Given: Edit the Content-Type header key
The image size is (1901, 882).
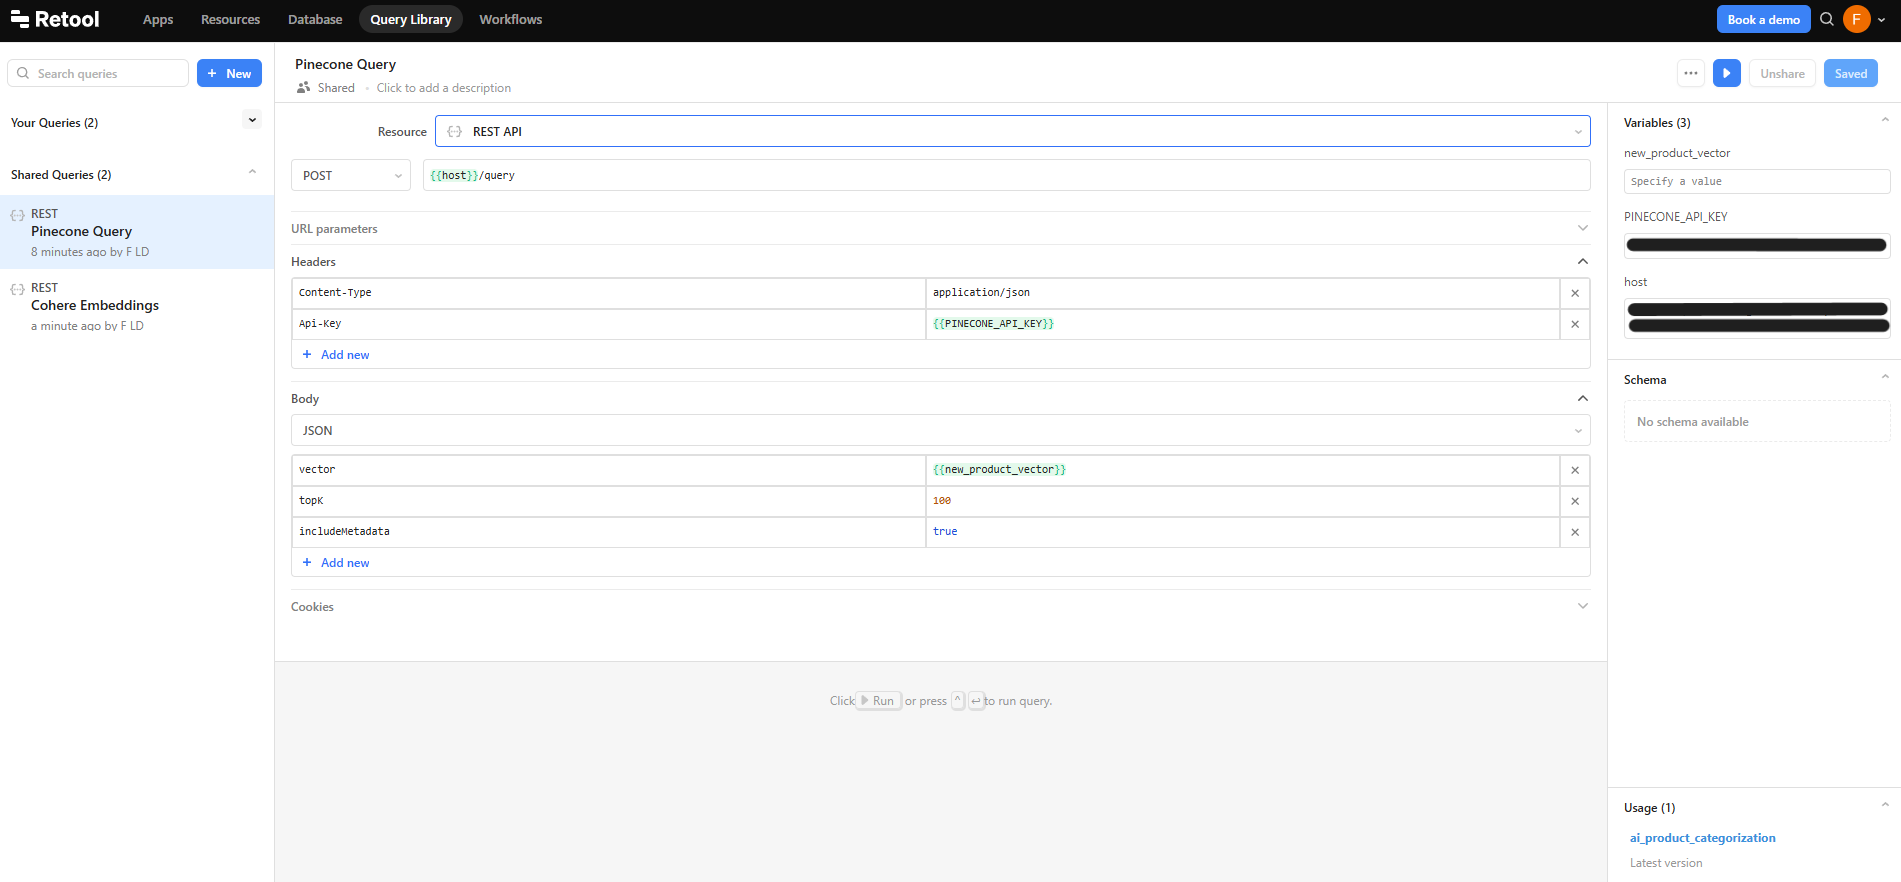Looking at the screenshot, I should pos(608,293).
